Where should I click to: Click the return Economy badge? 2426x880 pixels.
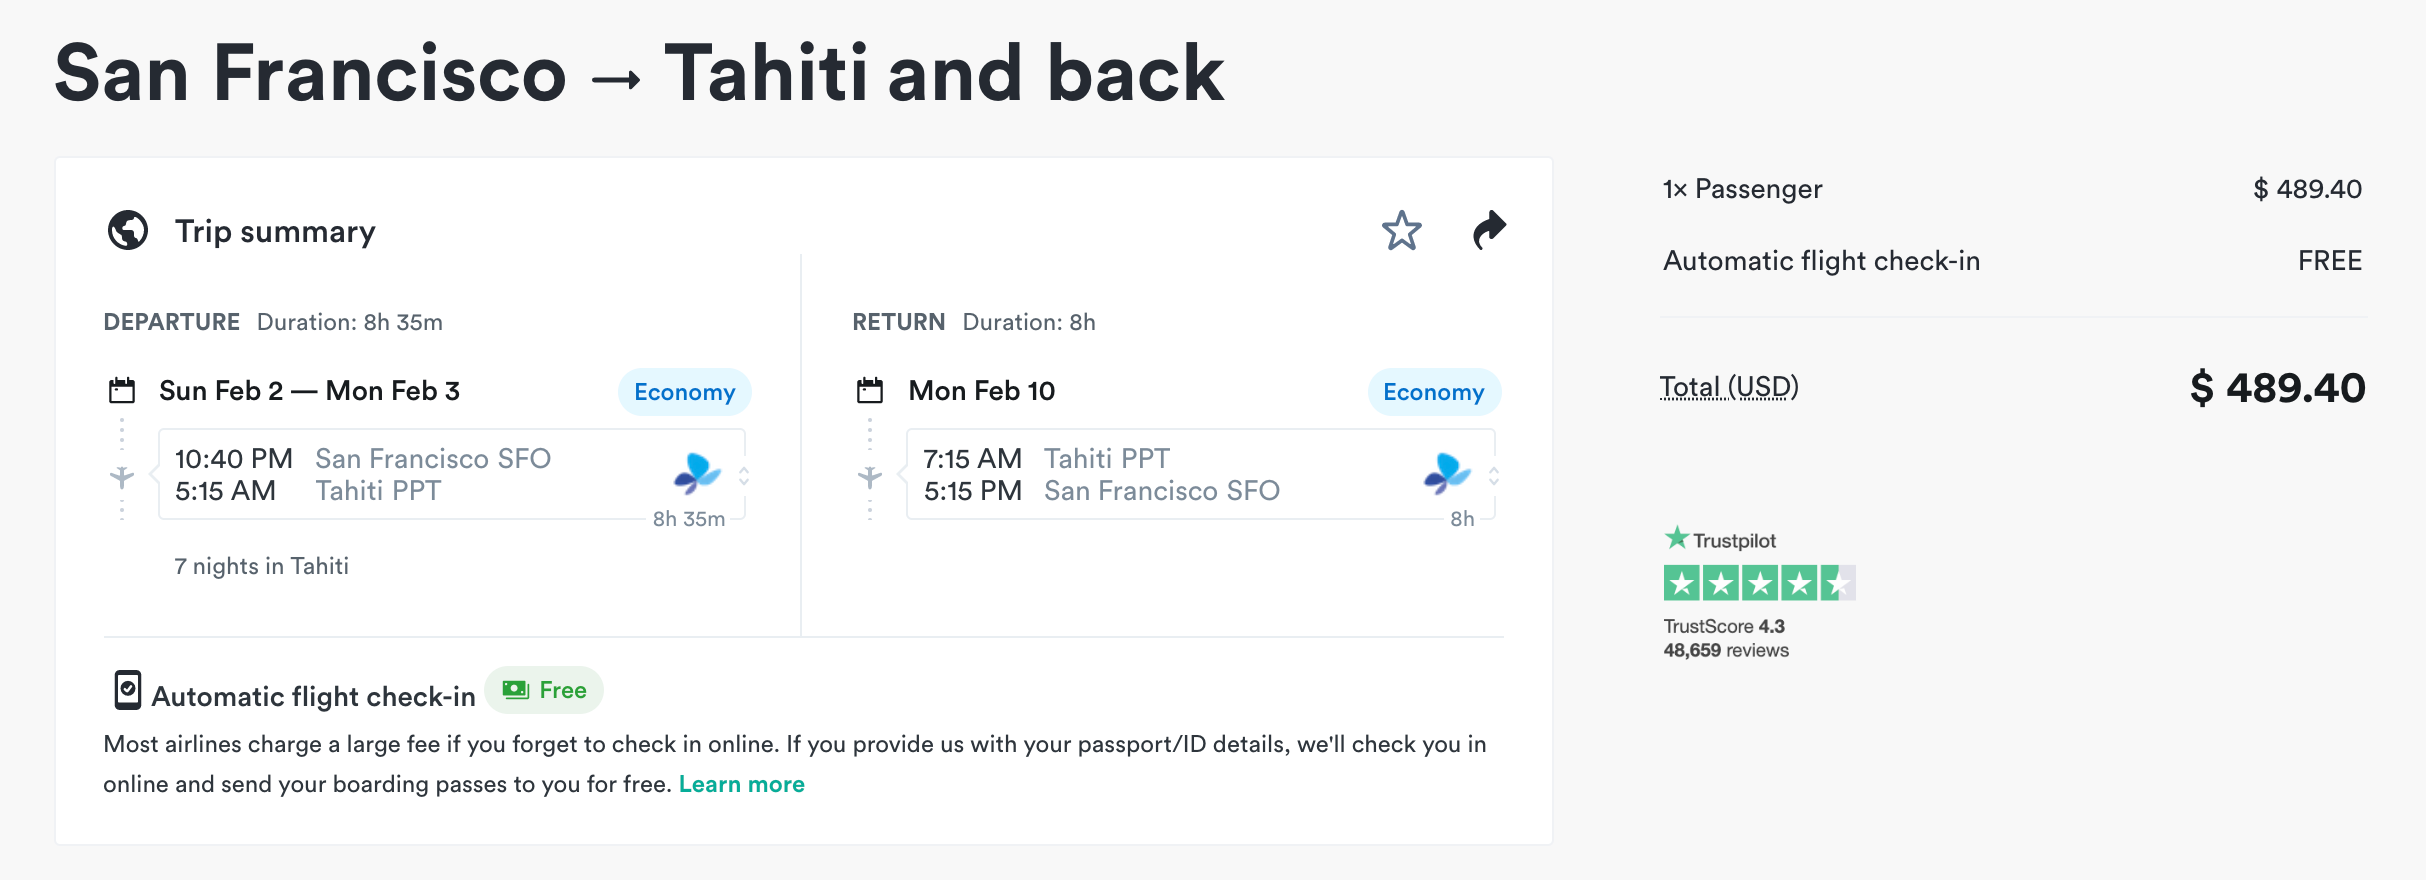click(x=1434, y=392)
